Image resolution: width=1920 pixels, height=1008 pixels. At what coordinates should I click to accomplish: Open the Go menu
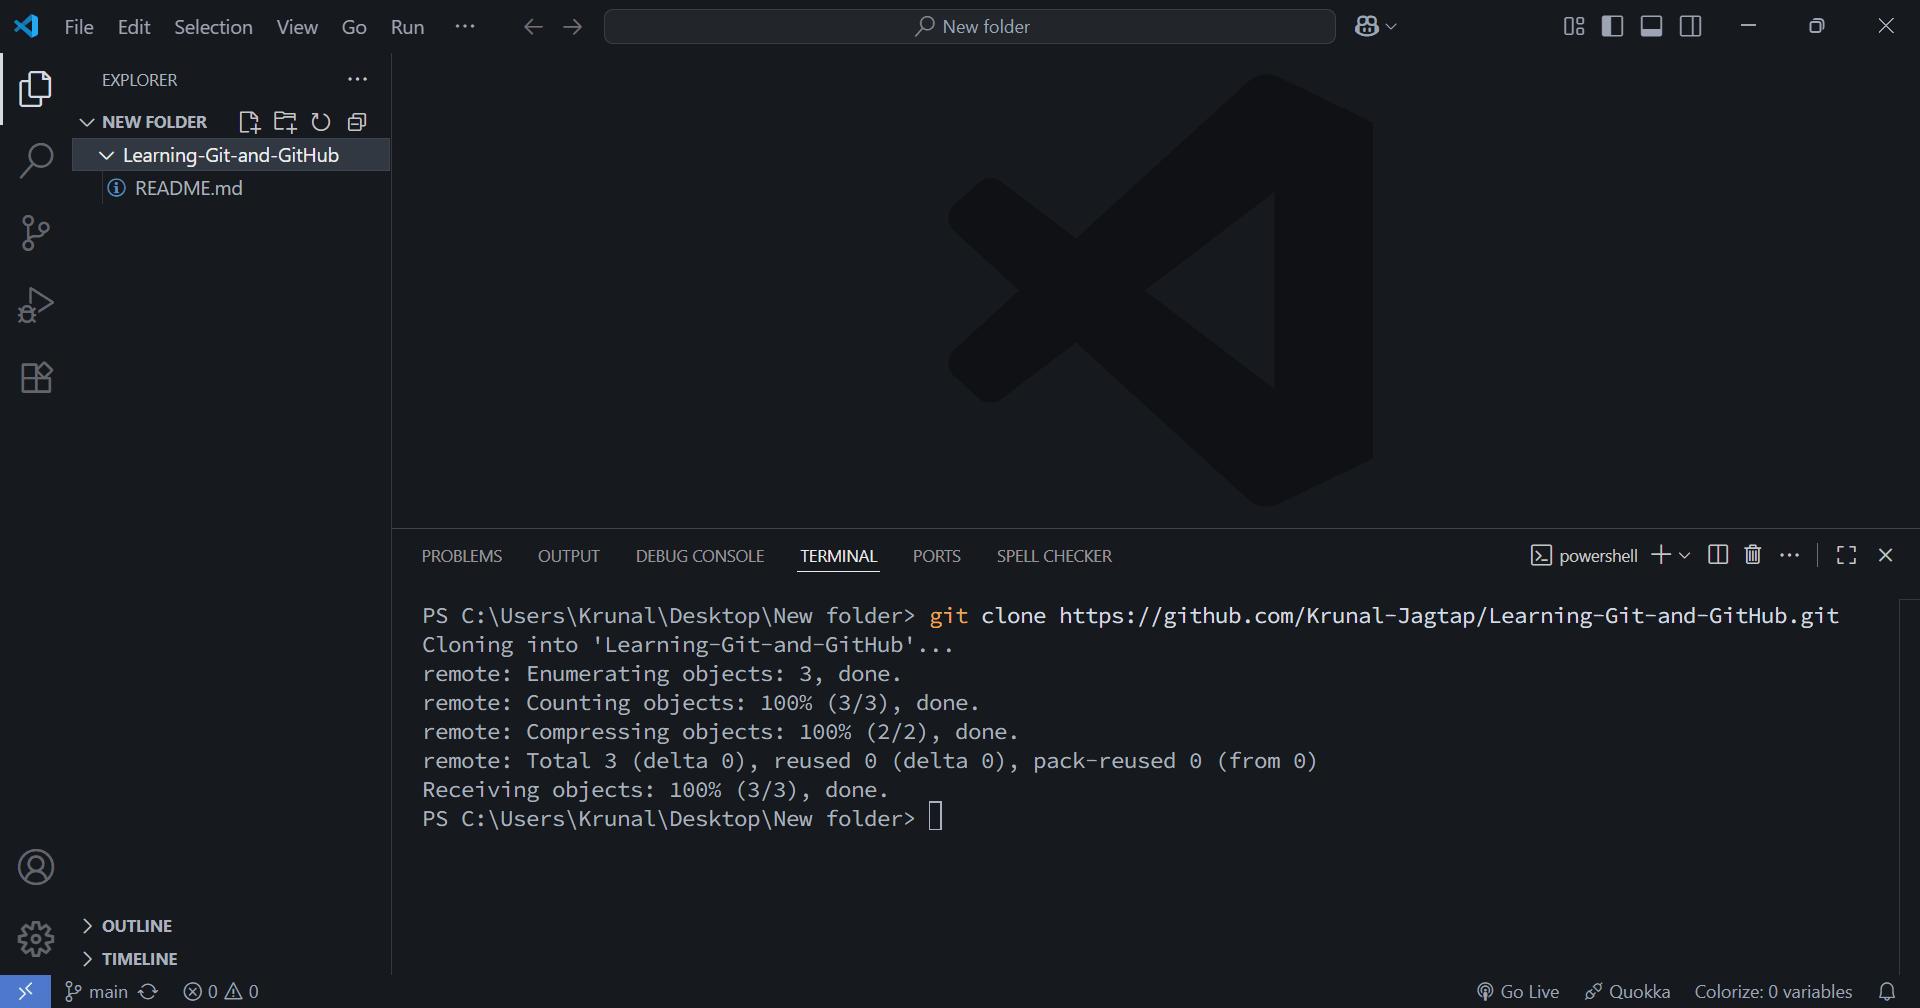[x=354, y=27]
